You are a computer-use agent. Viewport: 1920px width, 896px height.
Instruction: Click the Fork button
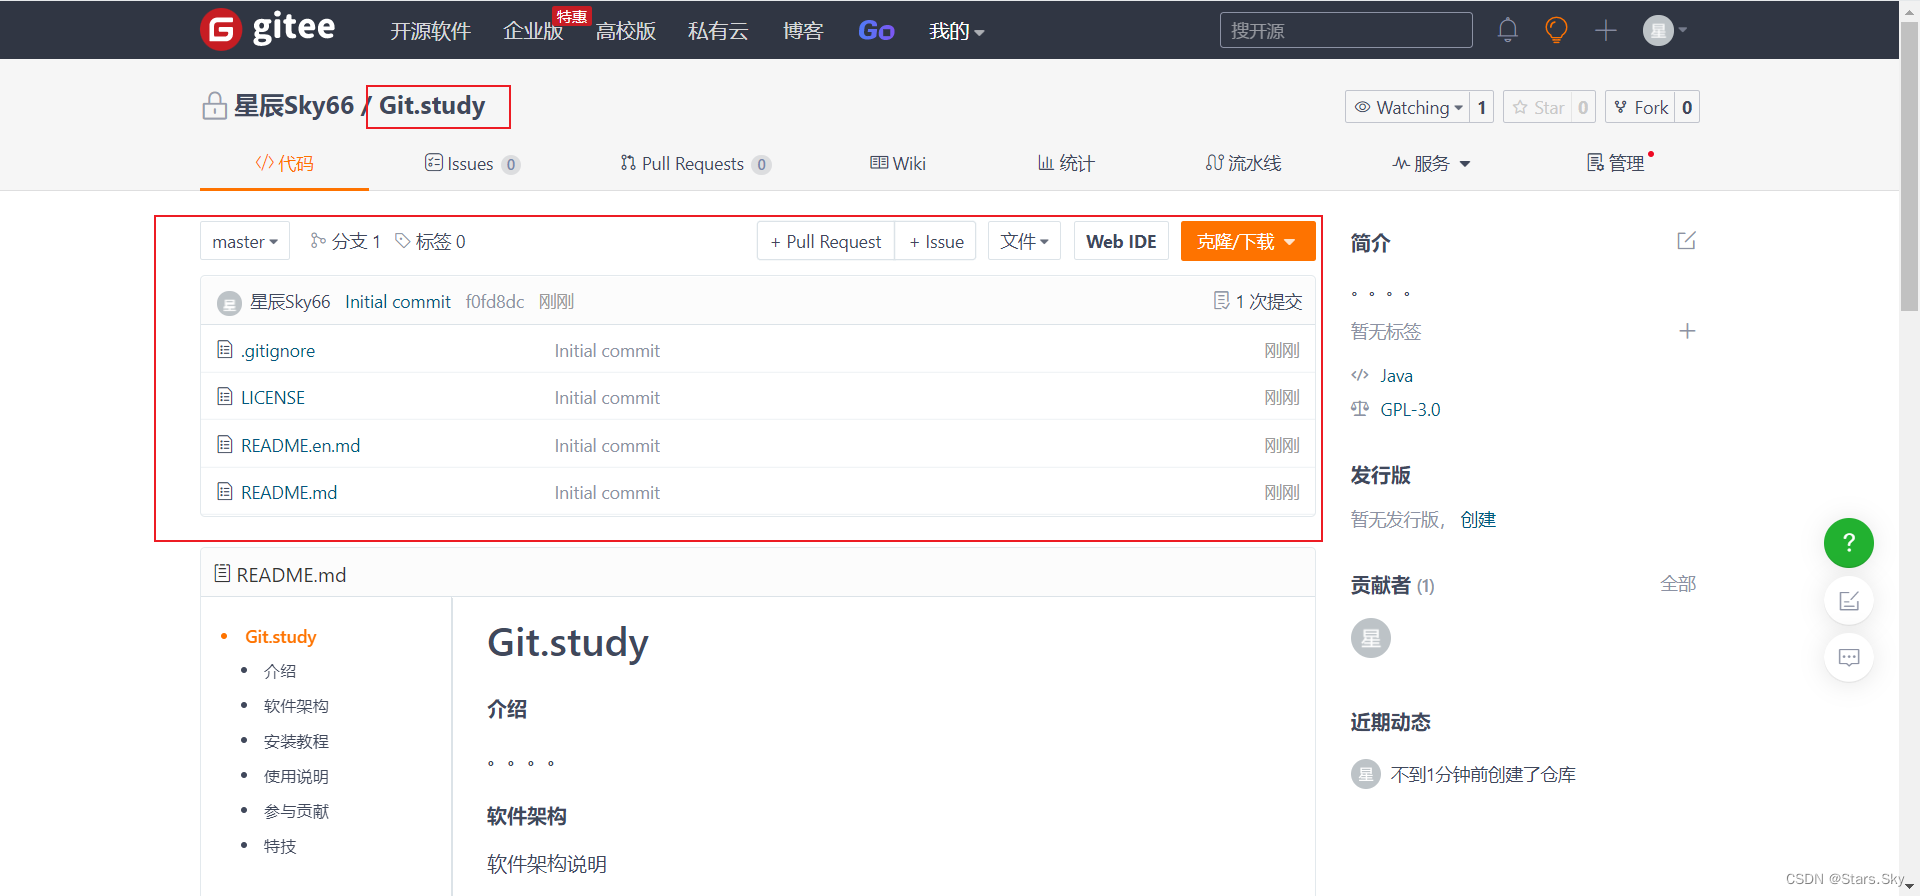click(1640, 107)
